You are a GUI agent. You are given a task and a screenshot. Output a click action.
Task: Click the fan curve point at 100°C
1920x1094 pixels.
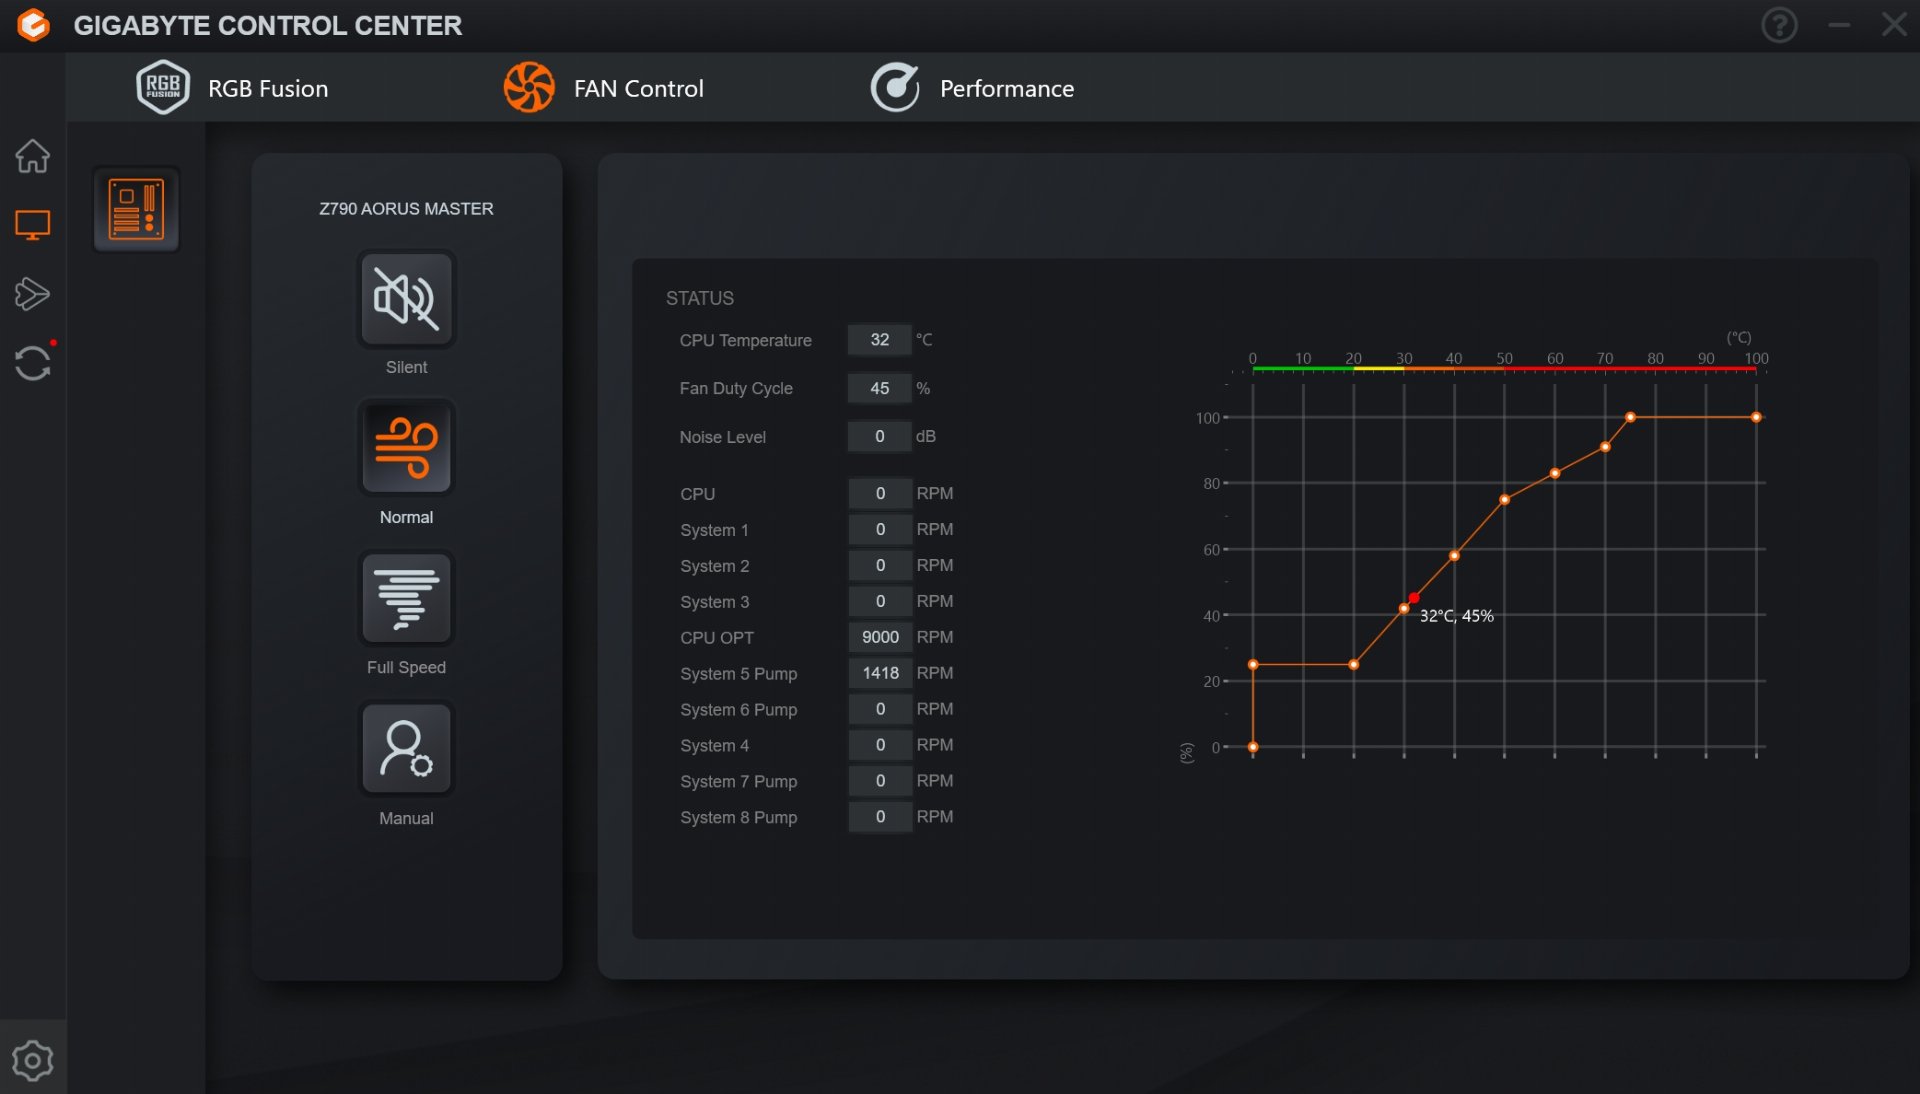coord(1756,417)
